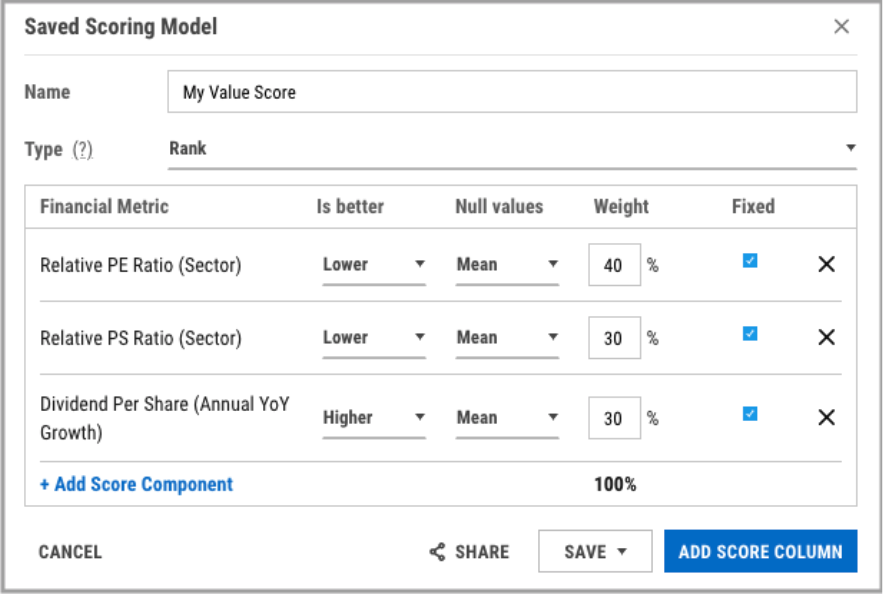Remove the Dividend Per Share row

tap(826, 417)
